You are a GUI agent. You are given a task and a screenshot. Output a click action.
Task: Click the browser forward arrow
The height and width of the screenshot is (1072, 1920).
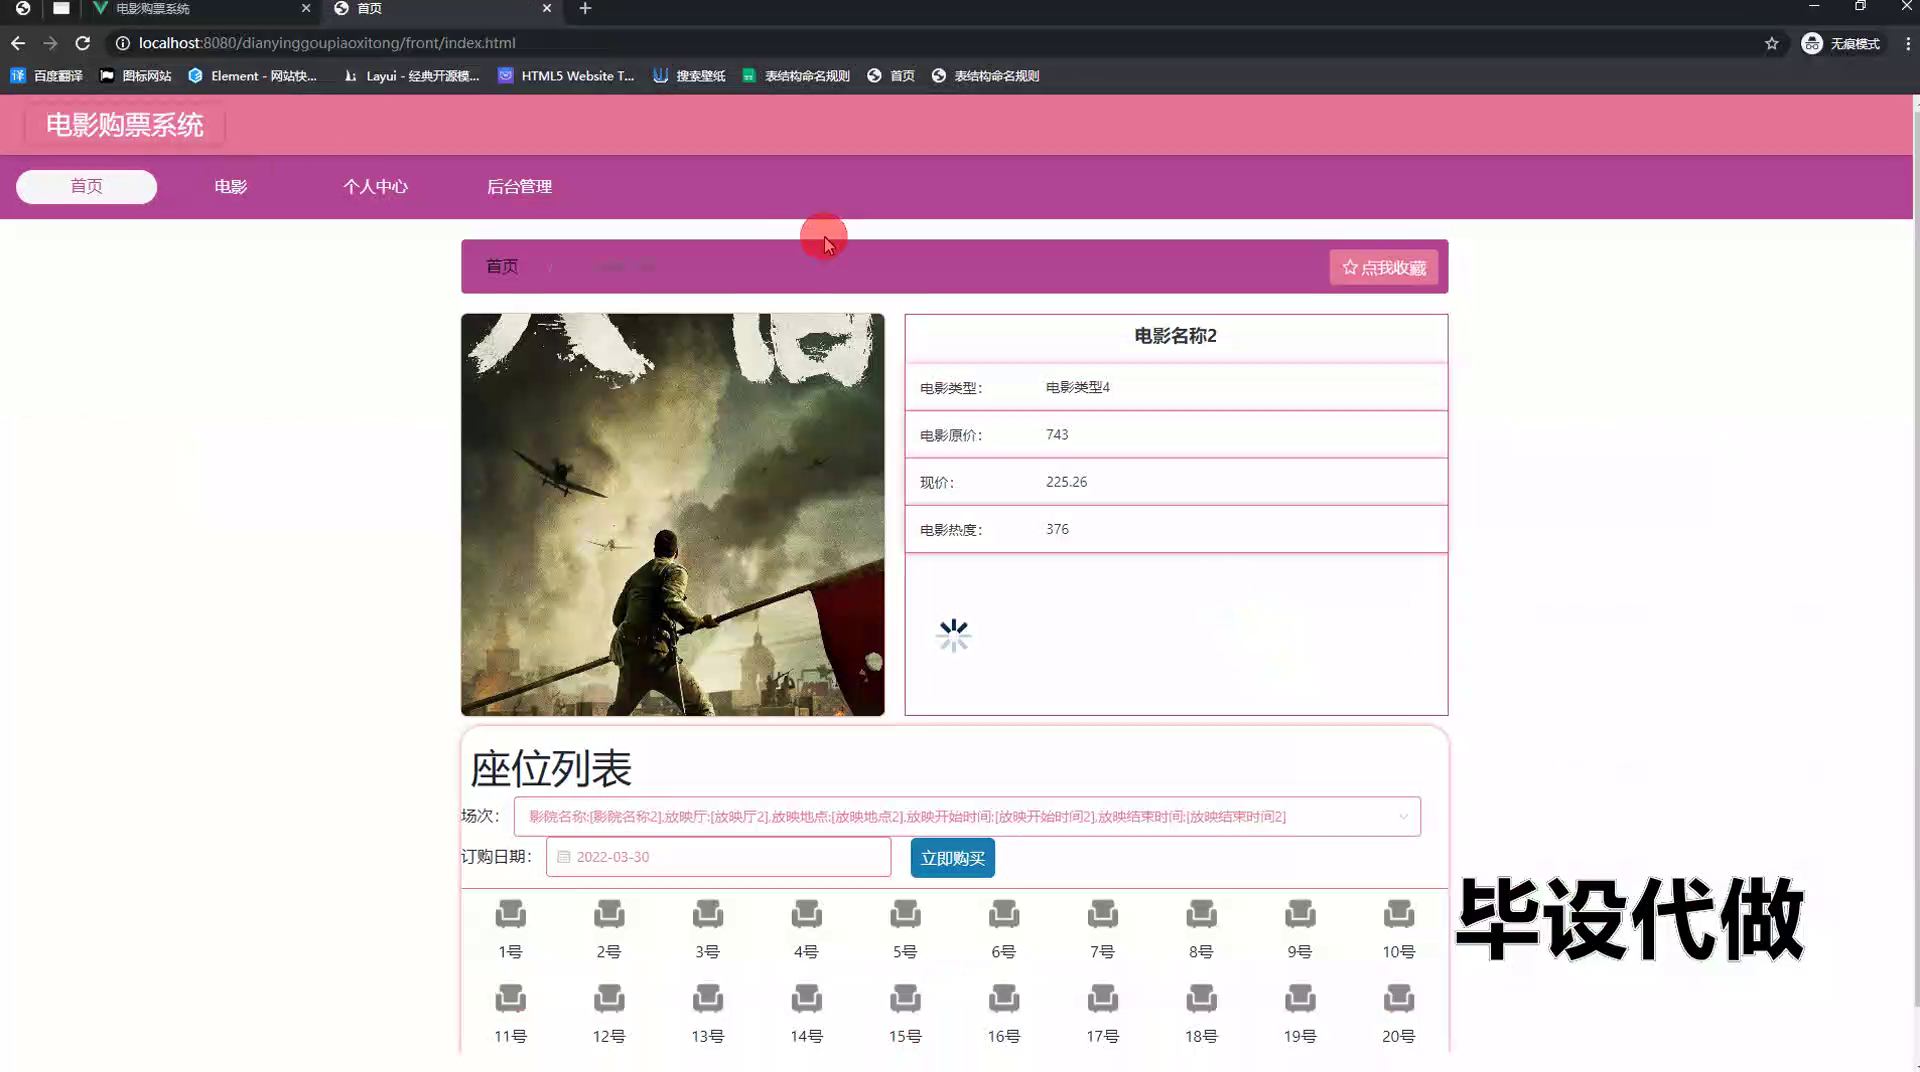pyautogui.click(x=50, y=43)
